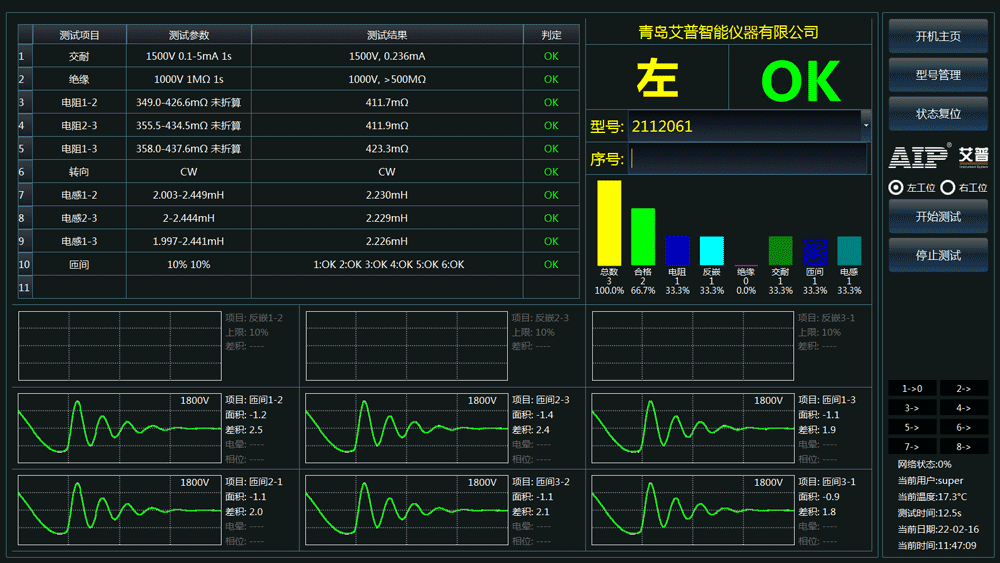Click the yellow 左 station indicator
The width and height of the screenshot is (1000, 563).
click(657, 81)
